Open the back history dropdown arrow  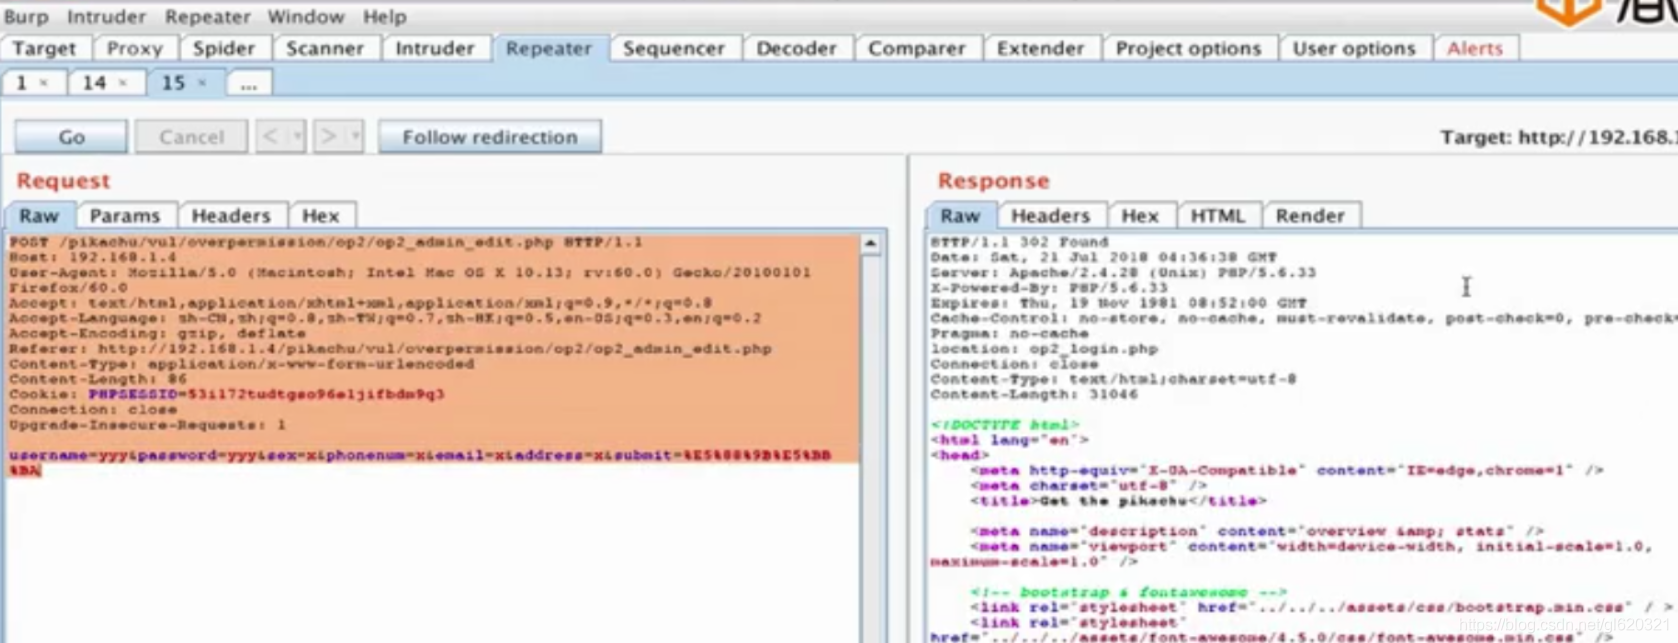(x=297, y=137)
